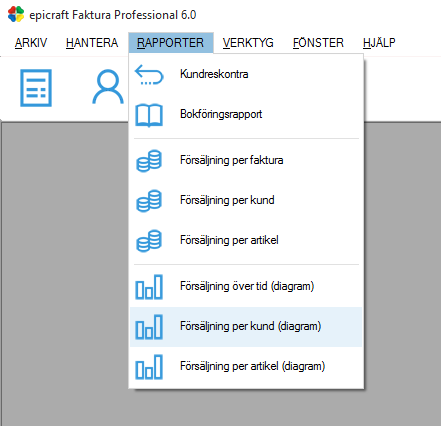Open the HANTERA menu
This screenshot has width=441, height=426.
[92, 43]
